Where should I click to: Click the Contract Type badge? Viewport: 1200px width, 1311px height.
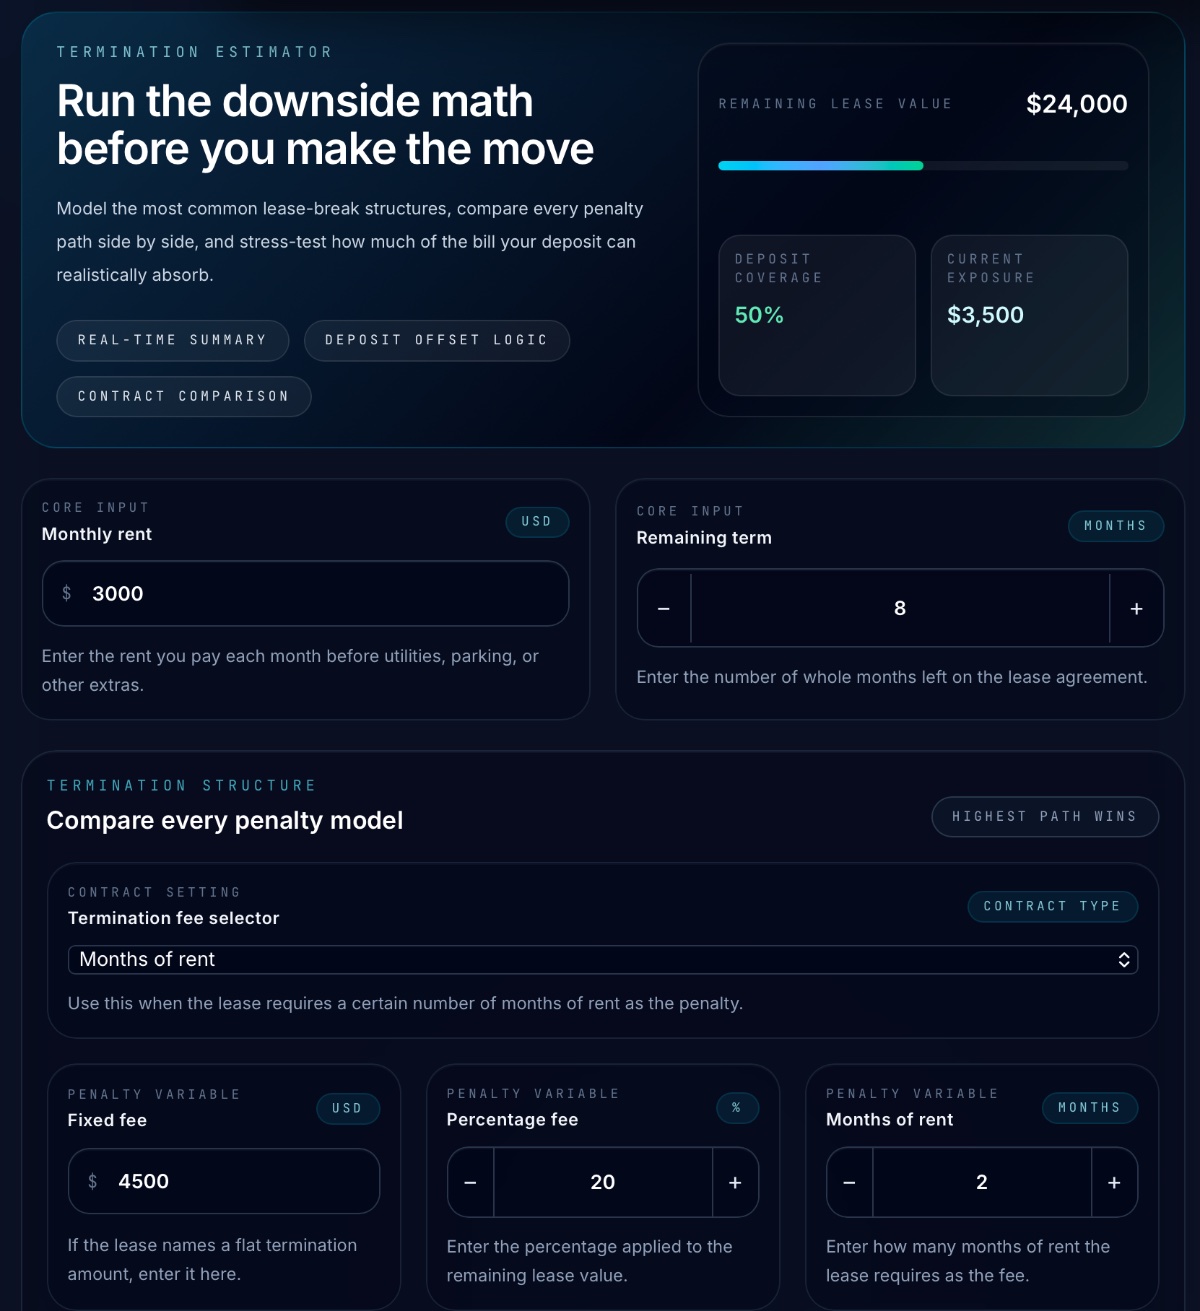point(1053,906)
